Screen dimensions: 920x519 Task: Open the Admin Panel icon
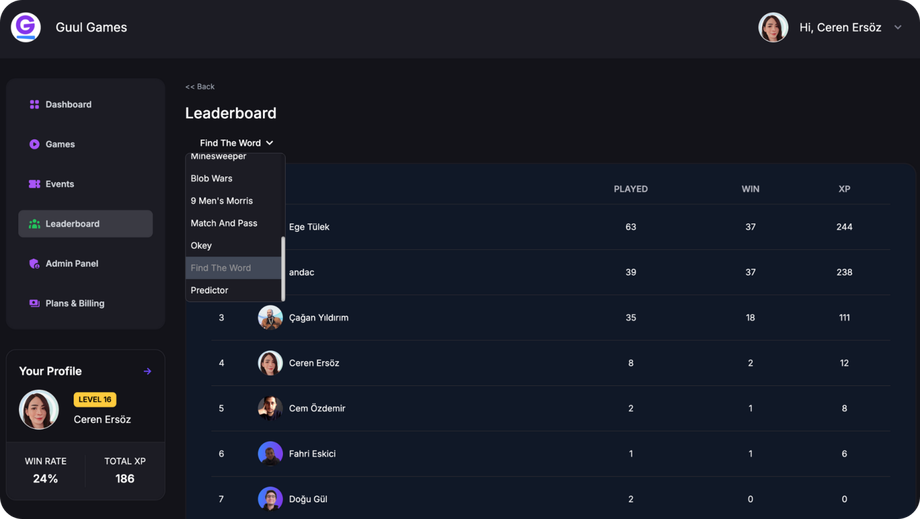click(x=34, y=264)
